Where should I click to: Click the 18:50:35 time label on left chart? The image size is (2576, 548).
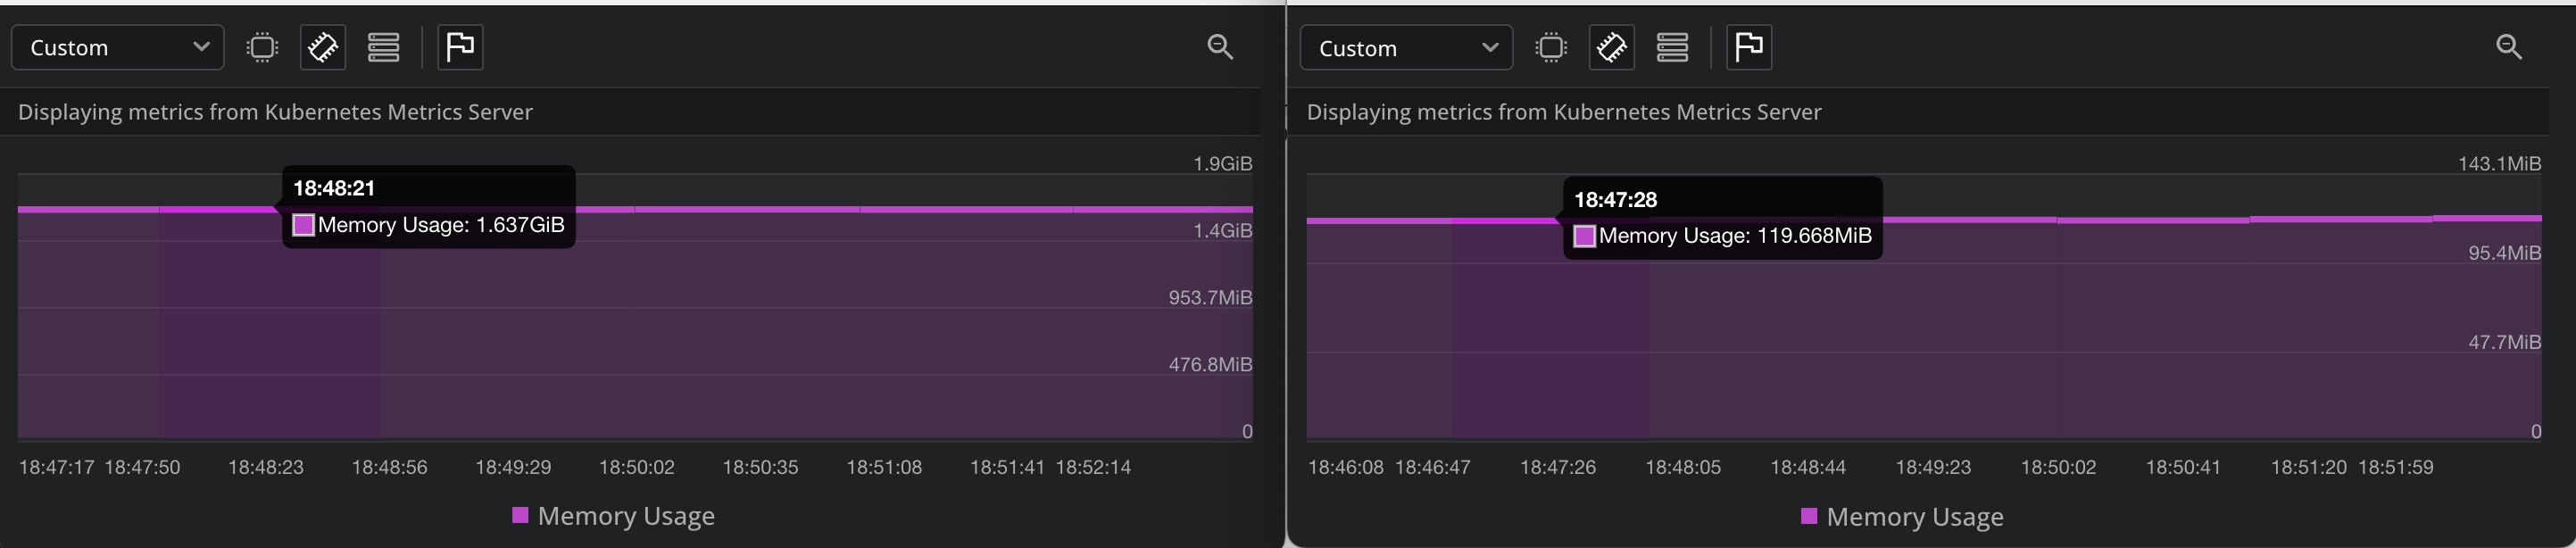760,467
